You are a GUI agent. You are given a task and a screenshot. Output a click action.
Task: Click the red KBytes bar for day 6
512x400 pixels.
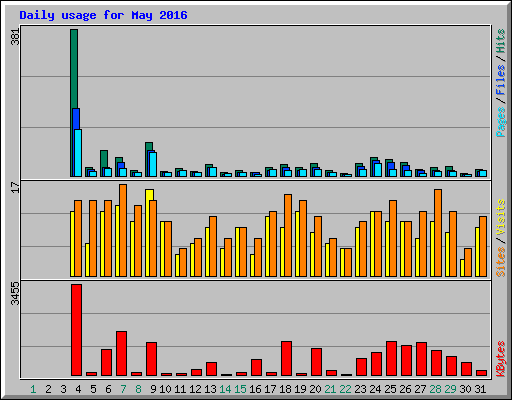click(106, 363)
